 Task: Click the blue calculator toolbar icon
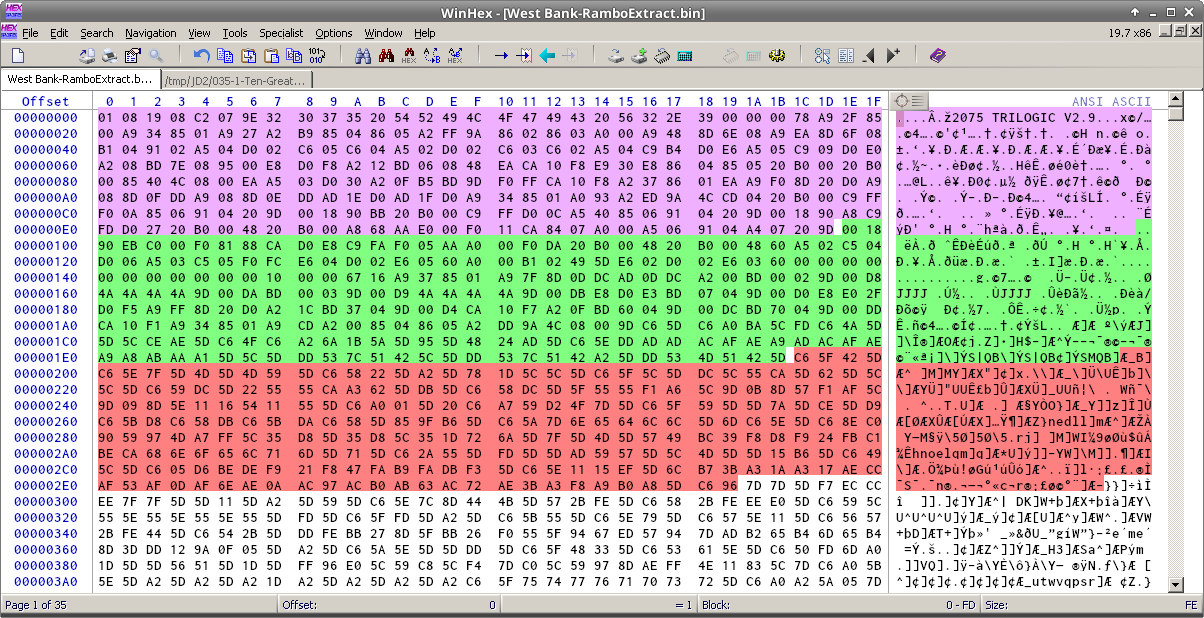pyautogui.click(x=685, y=56)
